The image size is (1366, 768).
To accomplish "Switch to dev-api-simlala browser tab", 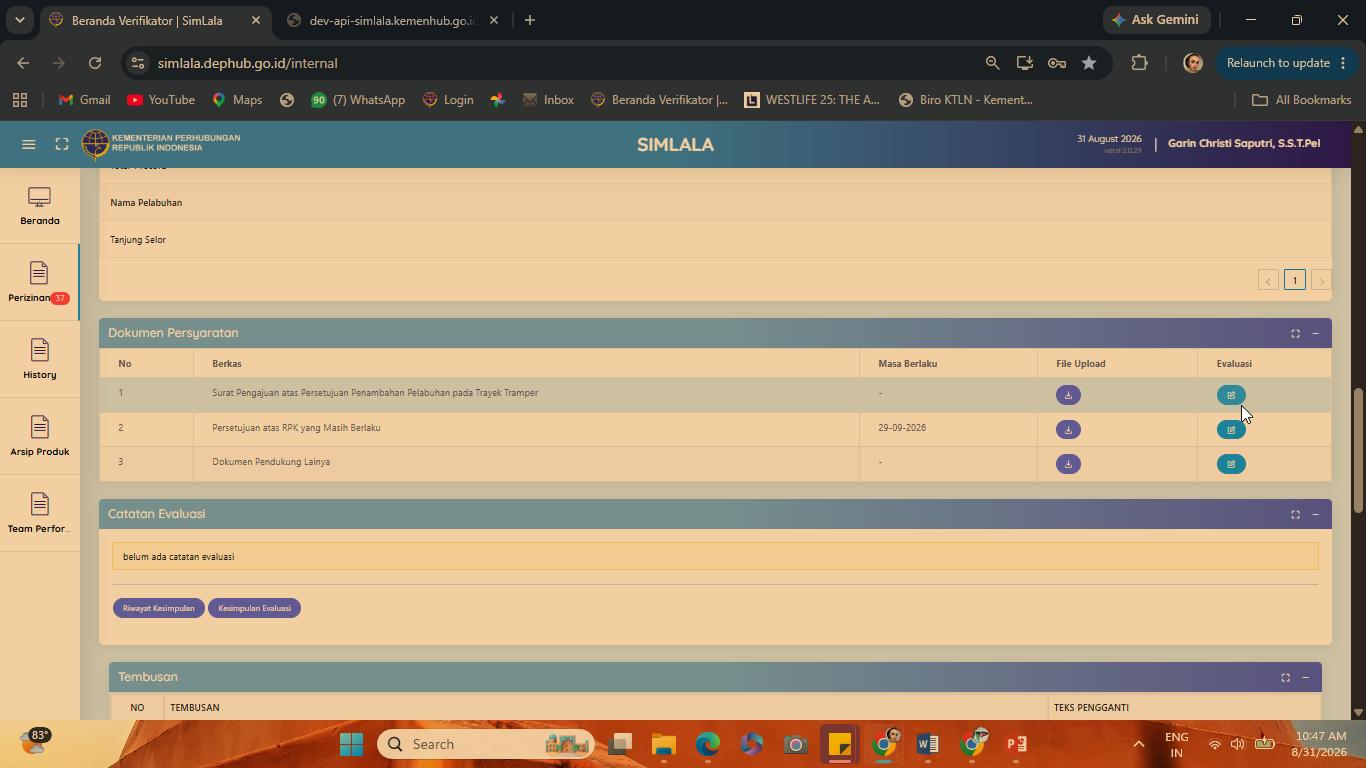I will pyautogui.click(x=392, y=20).
